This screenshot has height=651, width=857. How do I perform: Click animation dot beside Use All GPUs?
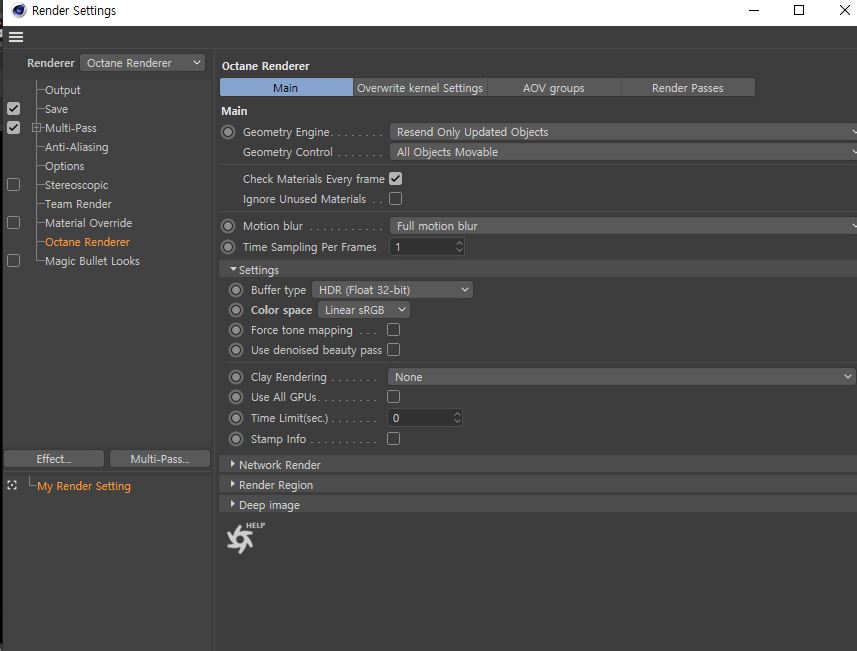236,397
